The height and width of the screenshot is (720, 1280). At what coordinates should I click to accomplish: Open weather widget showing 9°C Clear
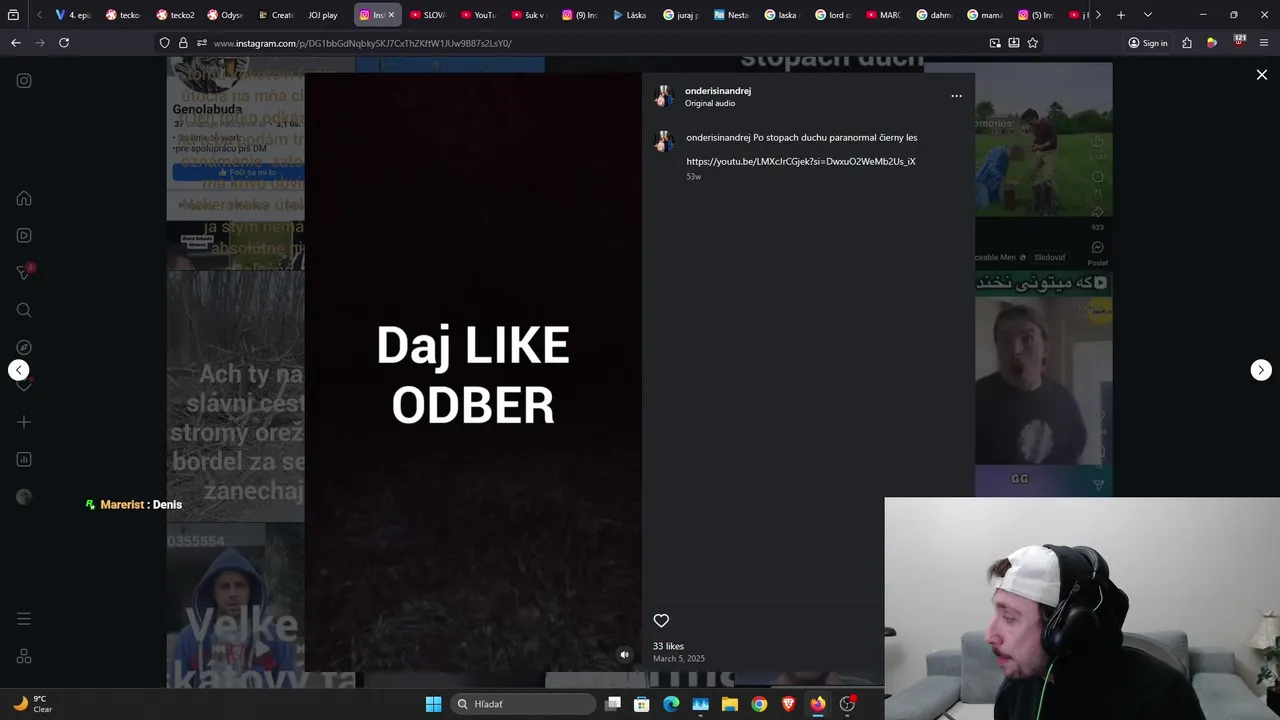(x=31, y=704)
